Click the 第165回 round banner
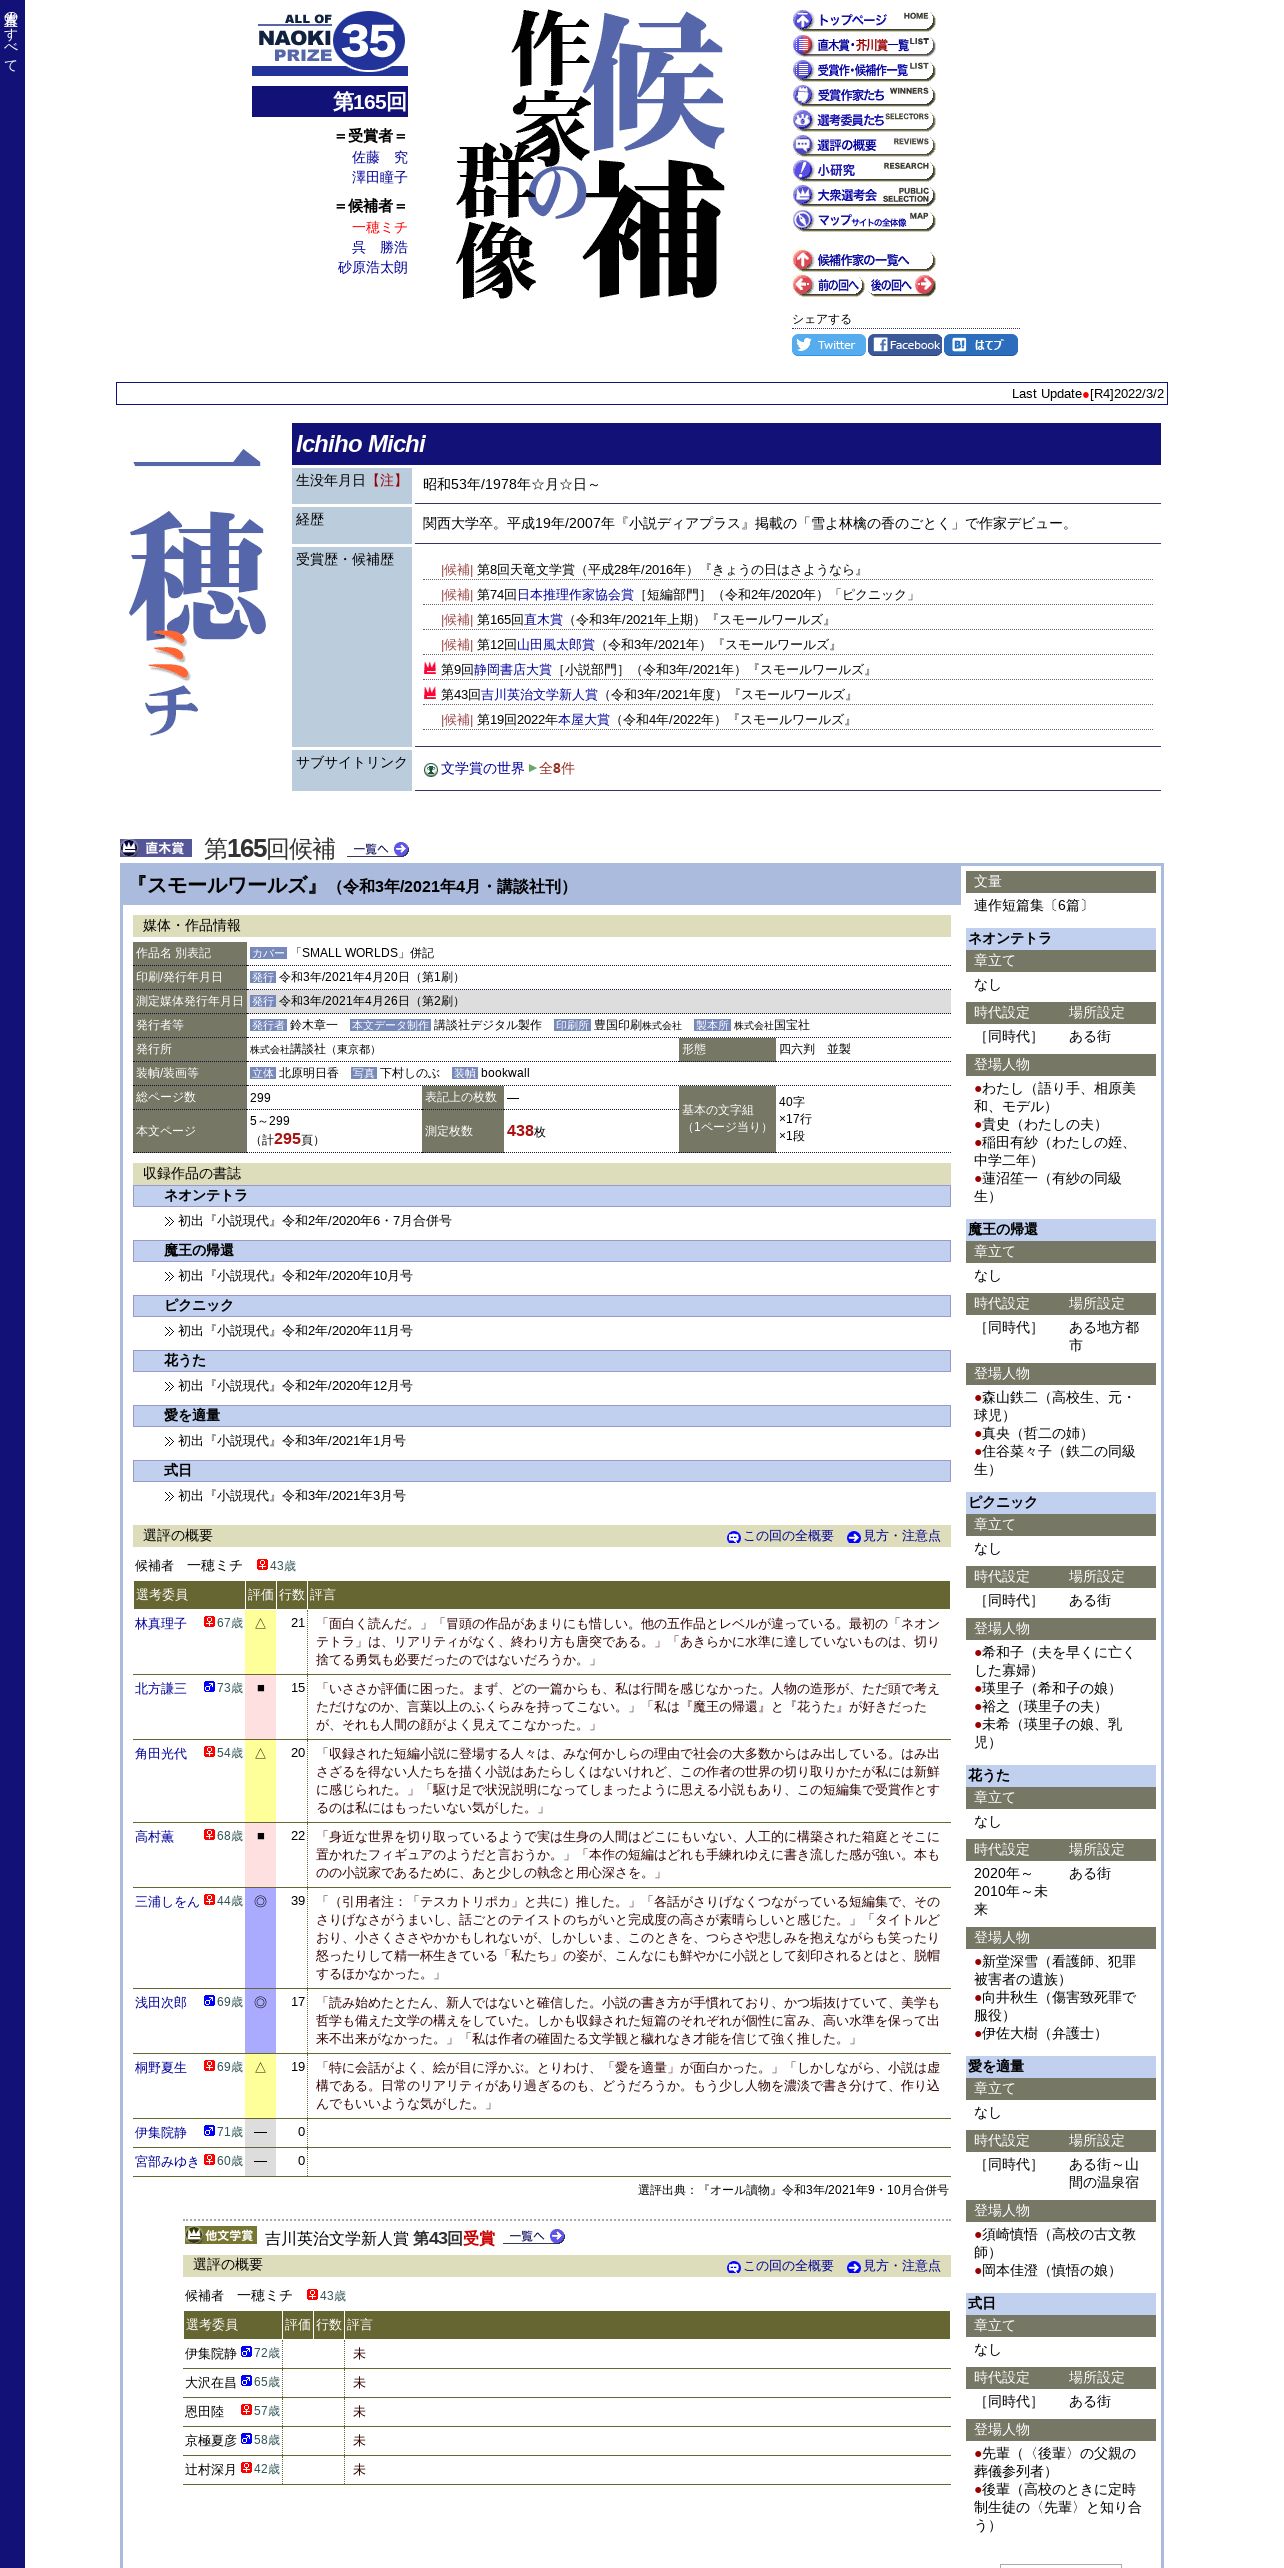The width and height of the screenshot is (1284, 2568). pyautogui.click(x=330, y=102)
